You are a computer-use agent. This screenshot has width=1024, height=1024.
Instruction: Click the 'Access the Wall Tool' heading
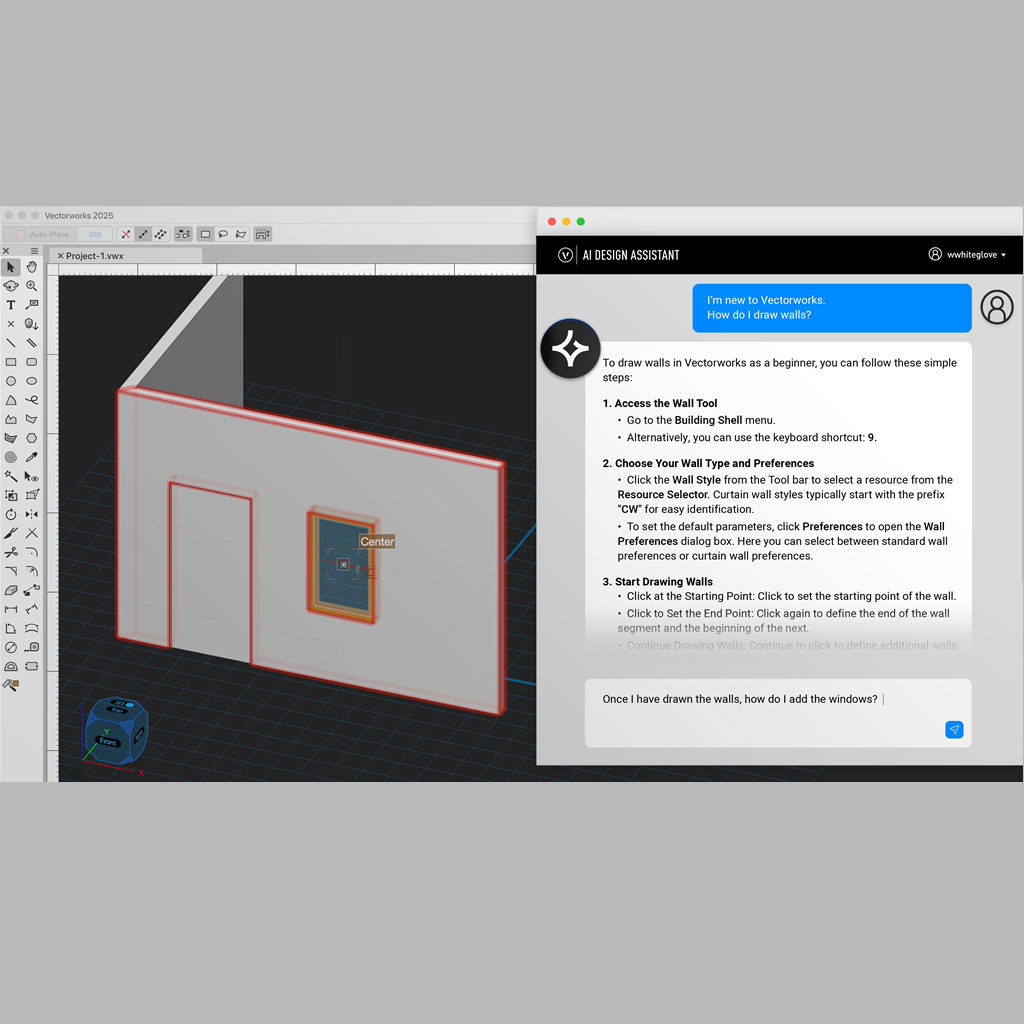[x=660, y=404]
